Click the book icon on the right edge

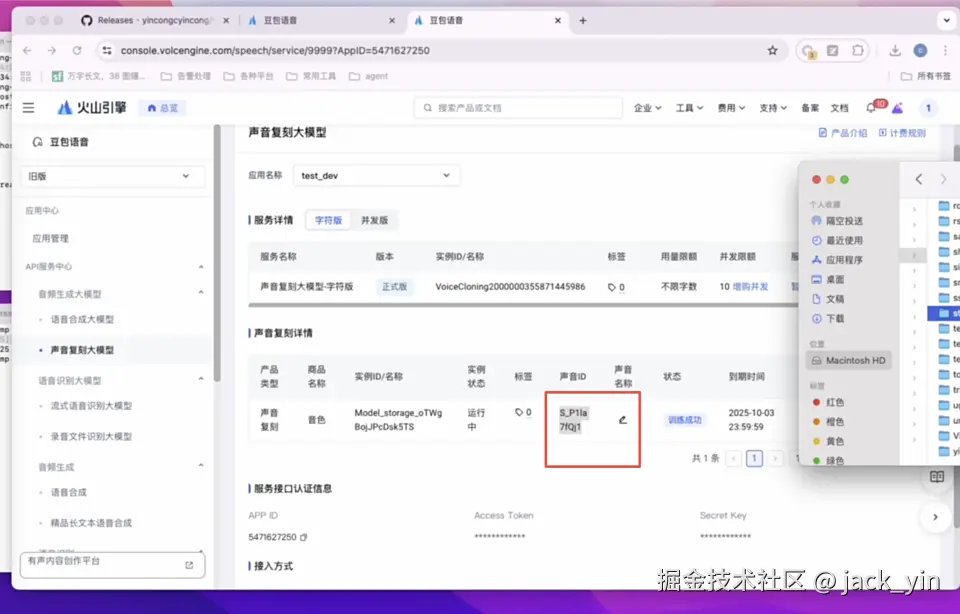937,476
